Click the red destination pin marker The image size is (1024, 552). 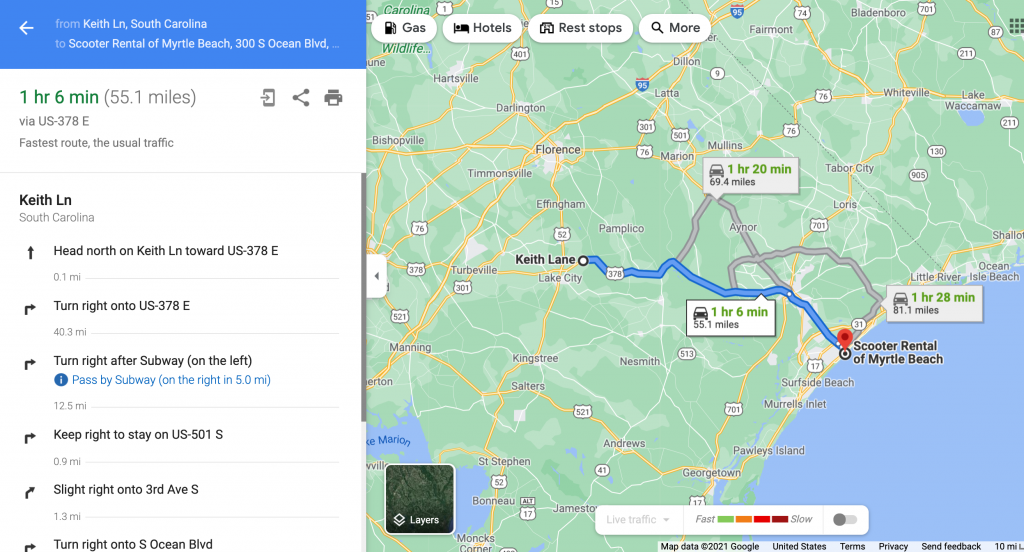[844, 338]
